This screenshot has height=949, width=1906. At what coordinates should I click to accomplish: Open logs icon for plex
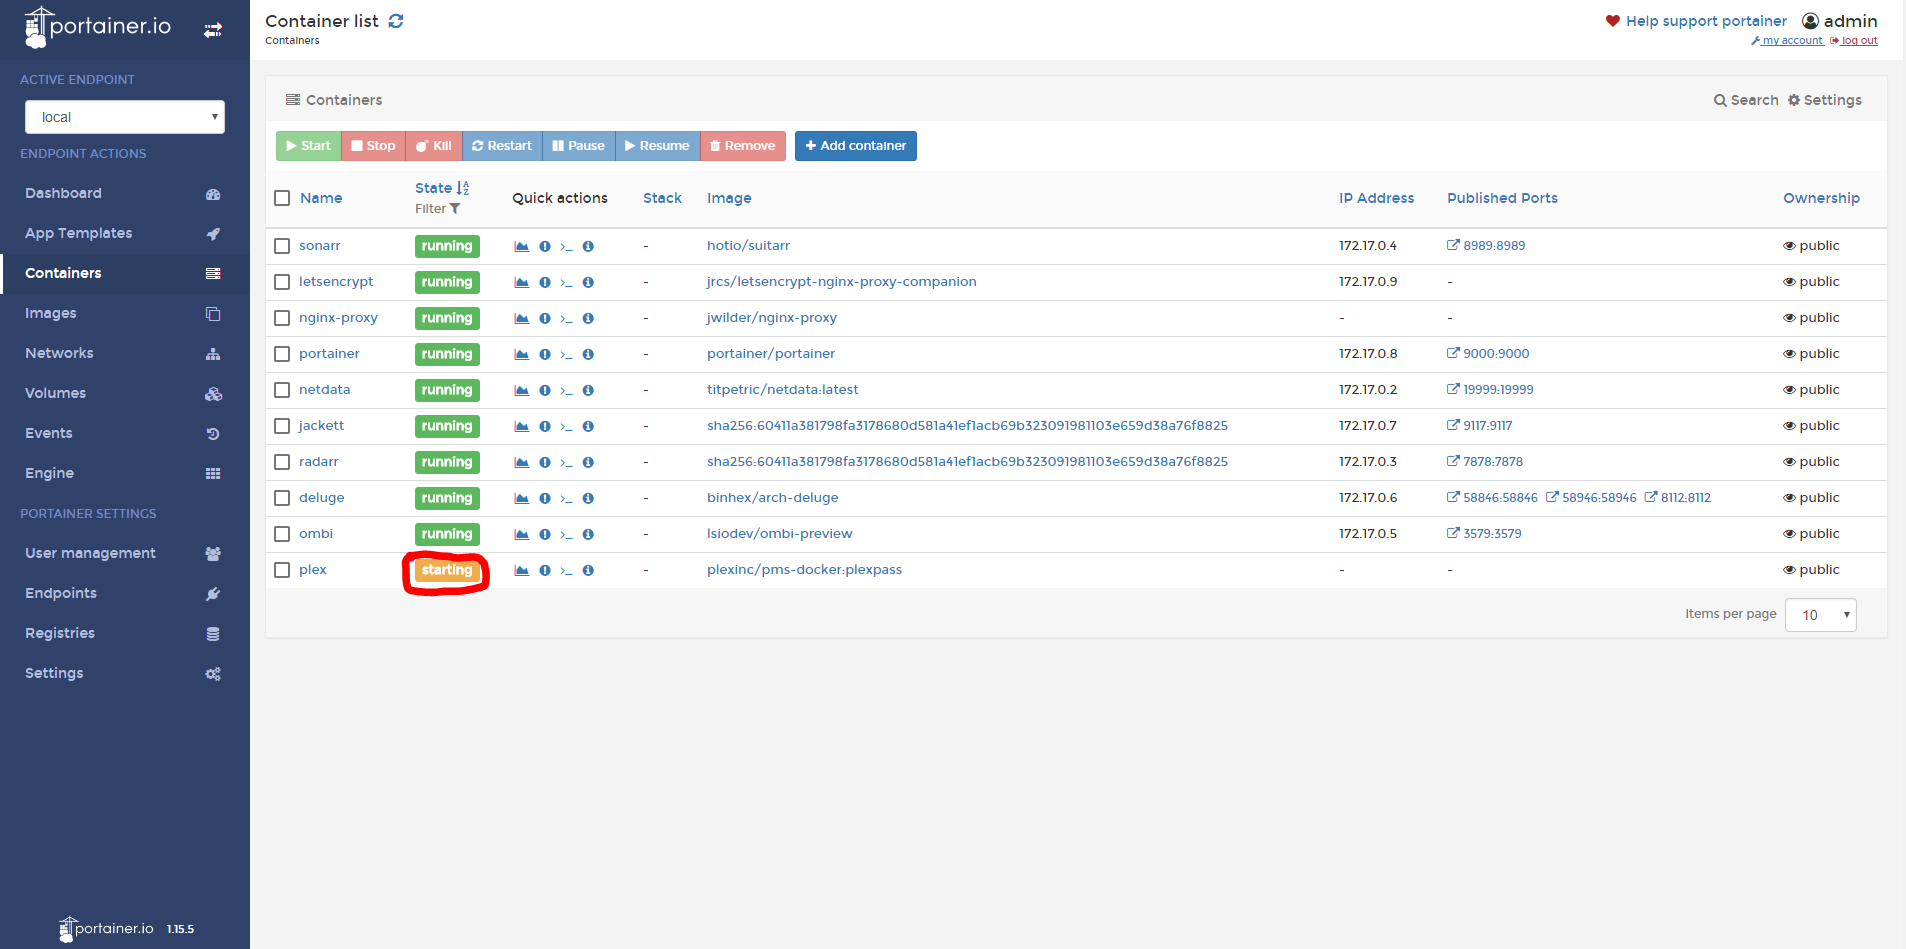pyautogui.click(x=545, y=570)
